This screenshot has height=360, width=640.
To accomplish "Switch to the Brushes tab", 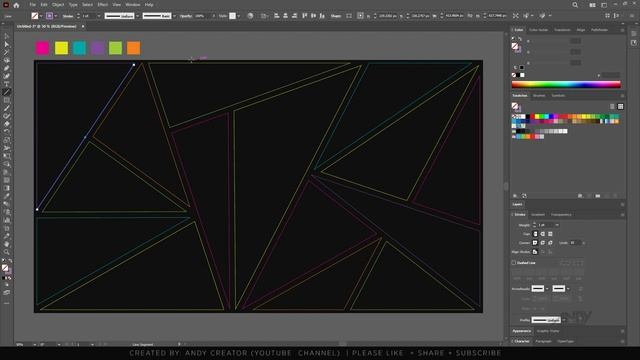I will tap(539, 96).
